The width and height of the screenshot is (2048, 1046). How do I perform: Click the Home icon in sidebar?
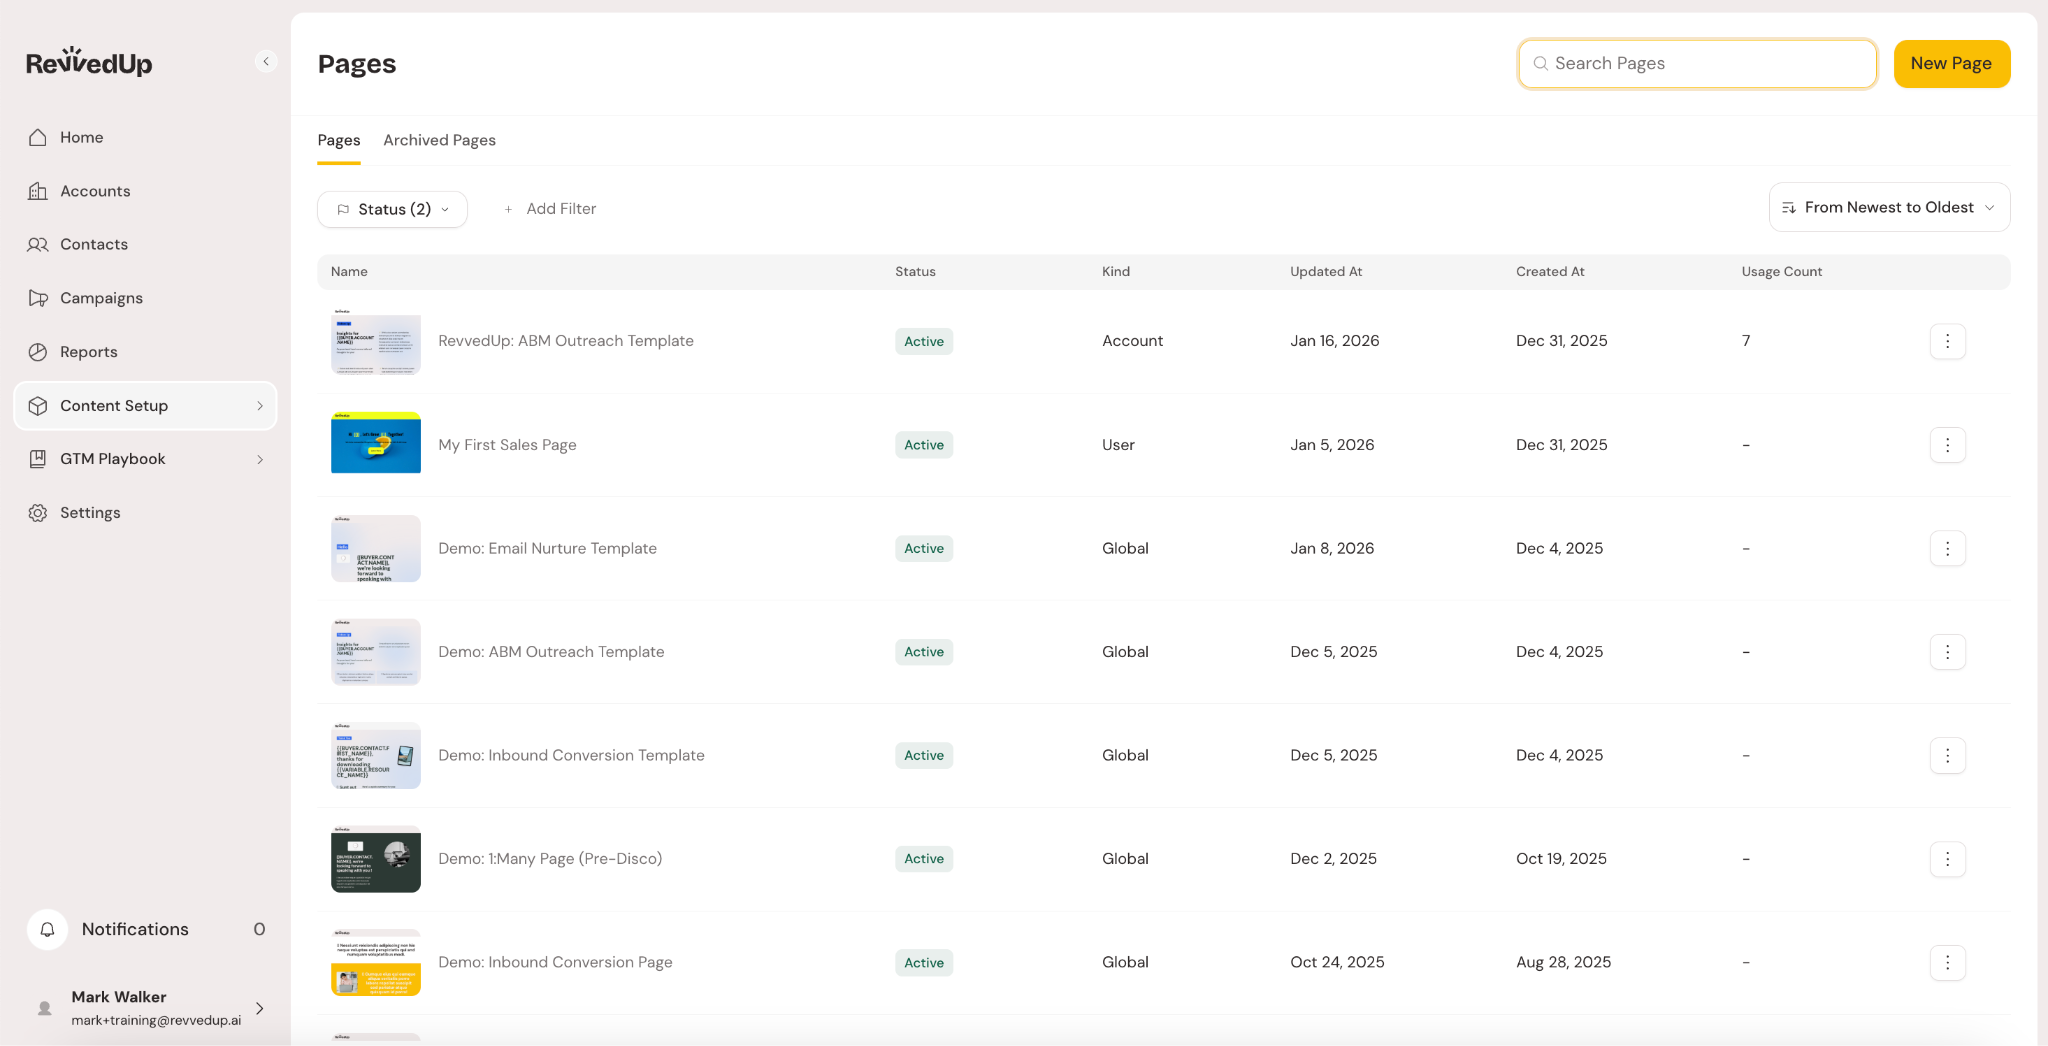38,138
